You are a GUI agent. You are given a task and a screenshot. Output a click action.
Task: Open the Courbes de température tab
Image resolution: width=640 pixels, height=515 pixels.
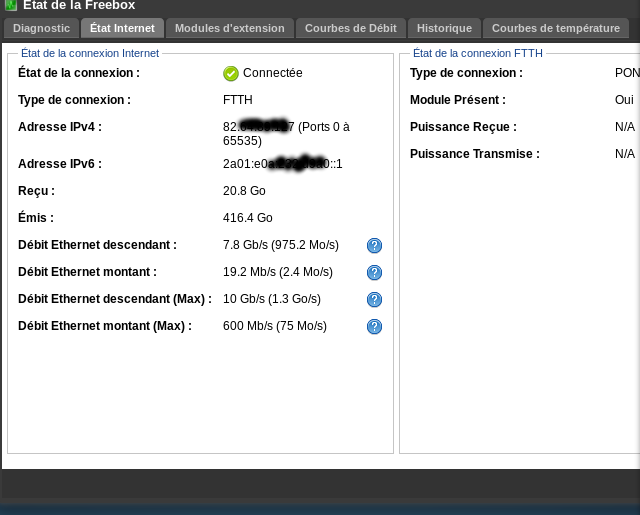(556, 28)
